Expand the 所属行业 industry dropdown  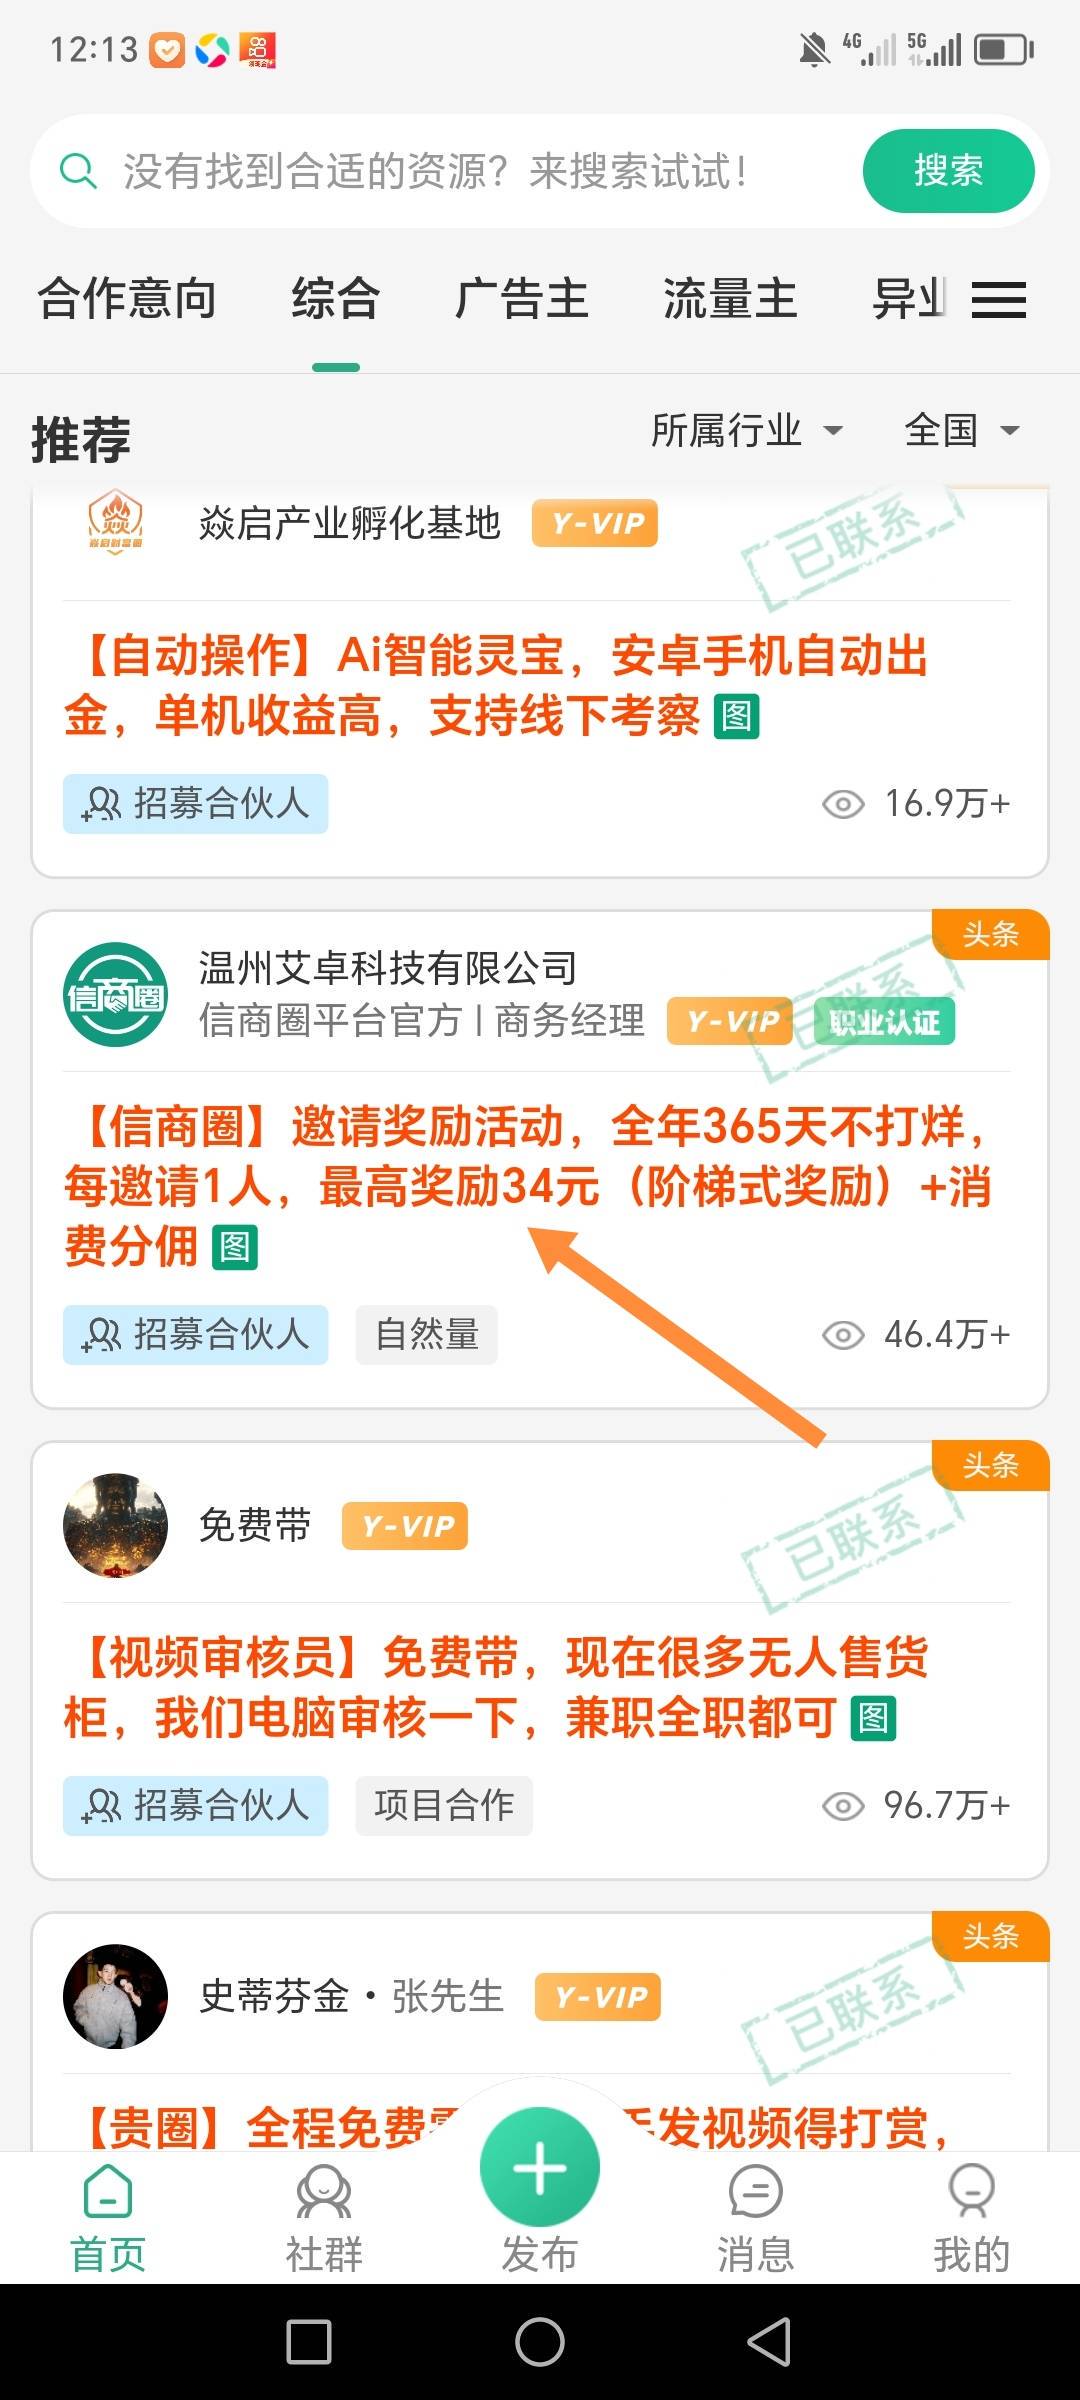tap(747, 431)
